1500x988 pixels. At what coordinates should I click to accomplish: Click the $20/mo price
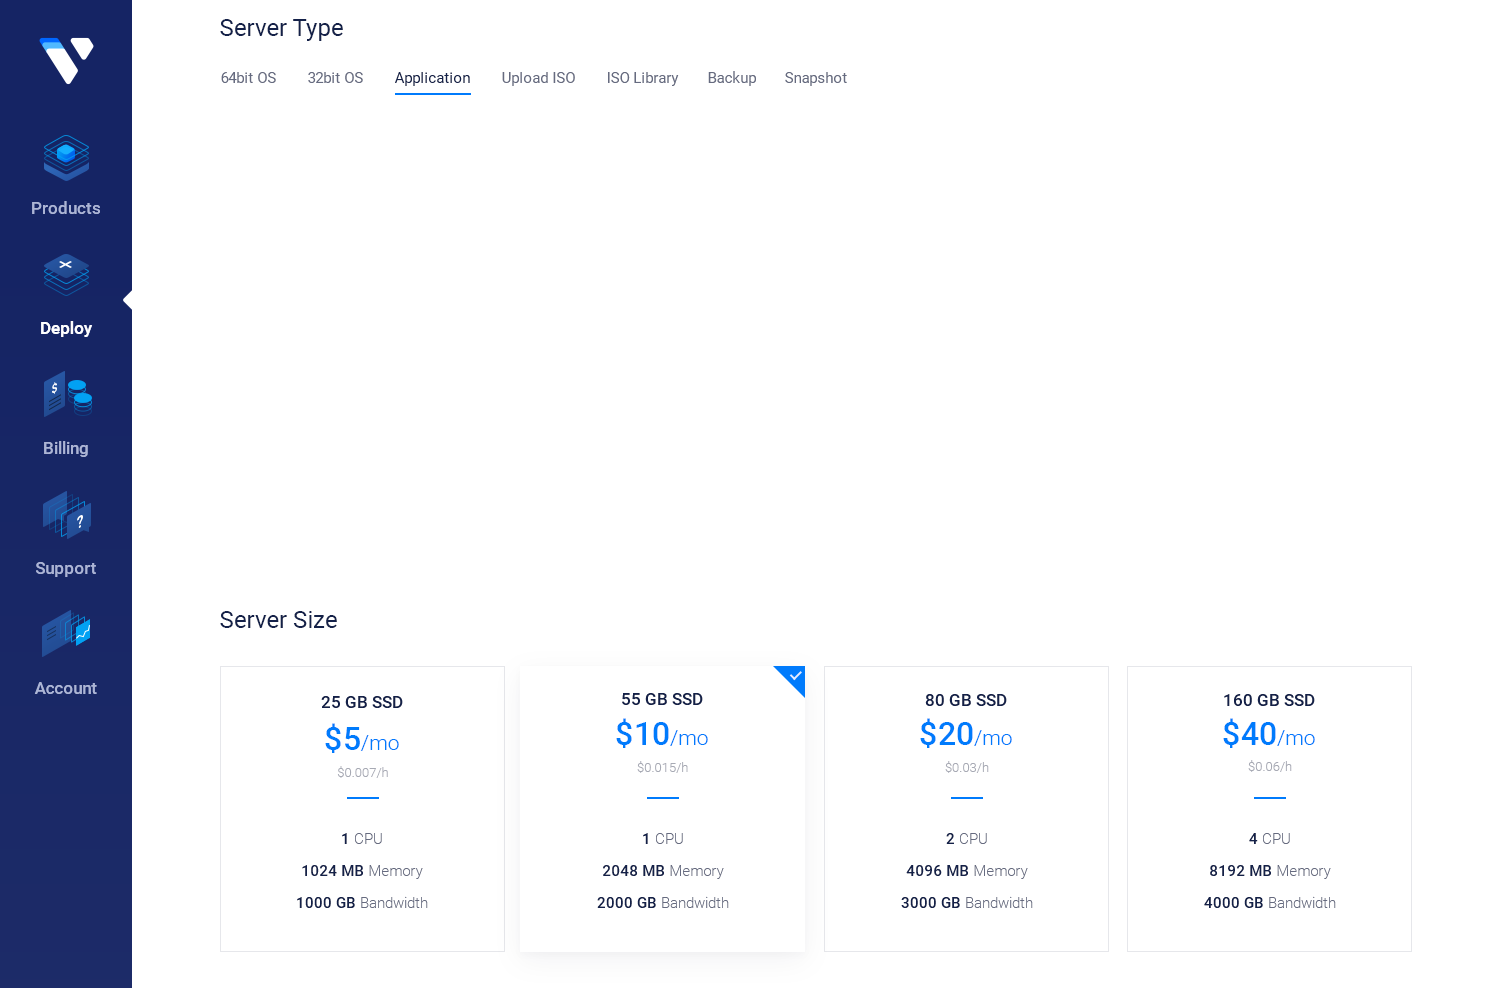966,735
